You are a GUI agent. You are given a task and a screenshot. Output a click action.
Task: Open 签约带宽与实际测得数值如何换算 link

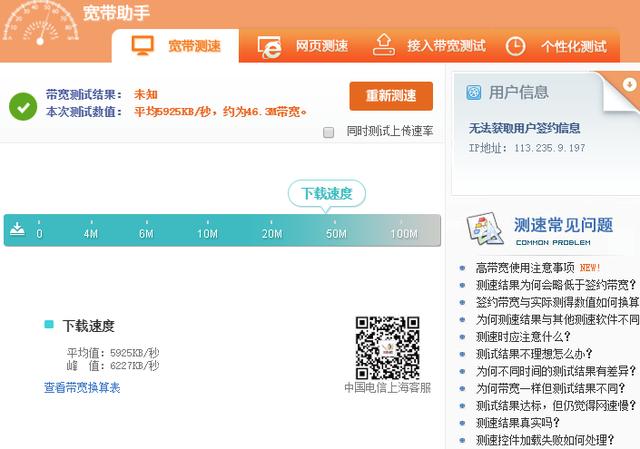click(558, 302)
